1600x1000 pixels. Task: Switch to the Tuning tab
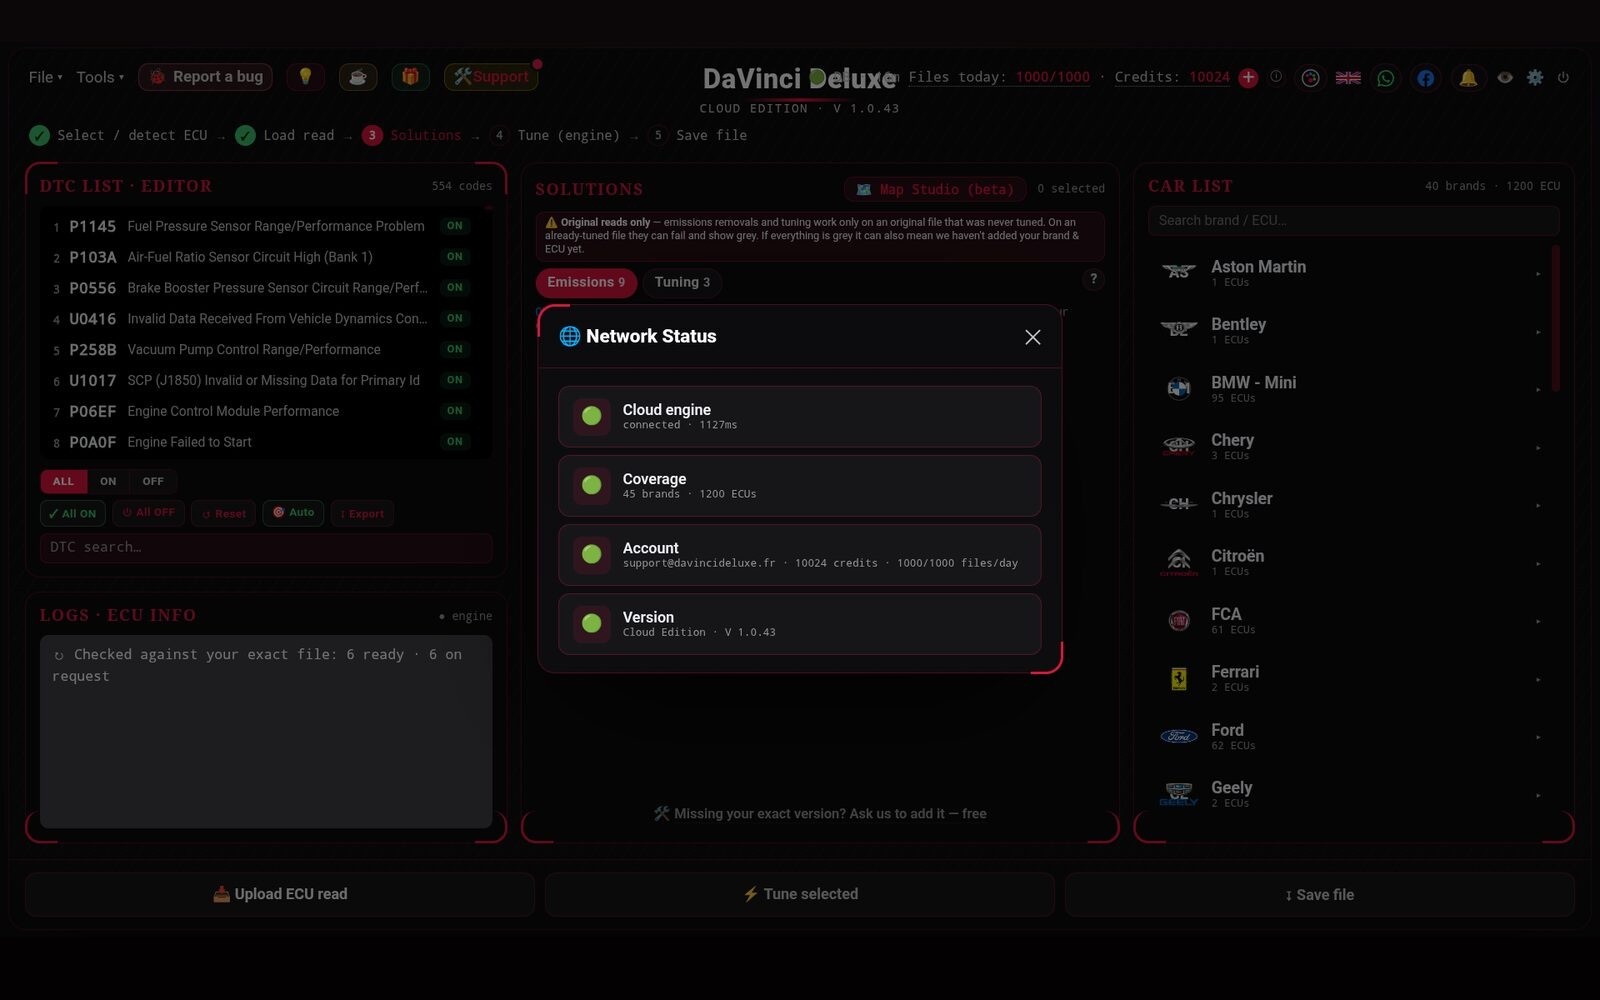tap(682, 282)
